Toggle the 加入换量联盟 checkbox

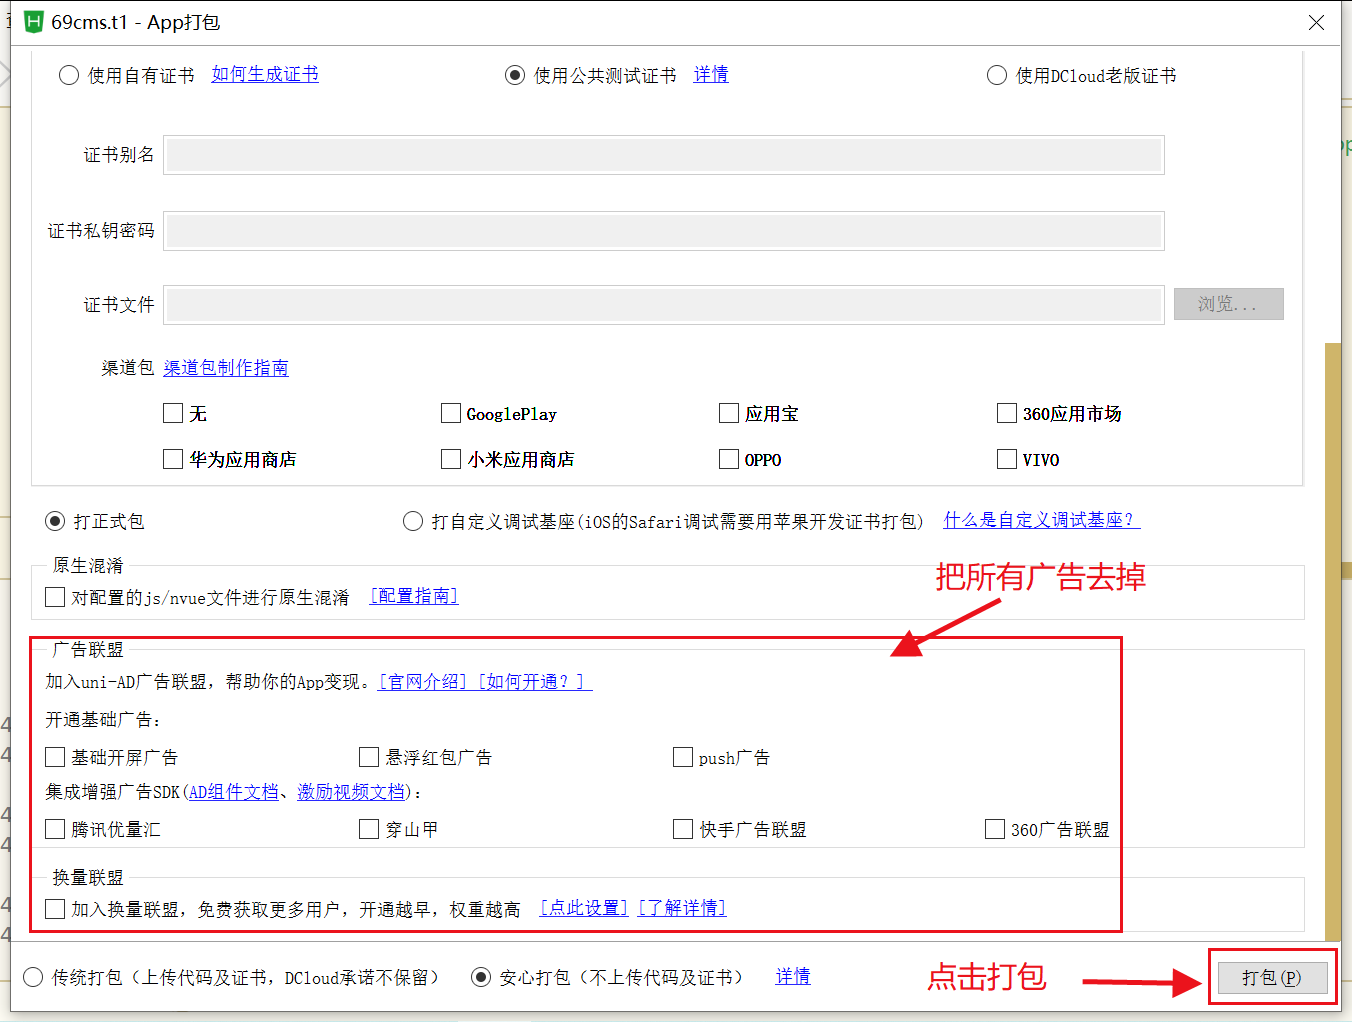(x=55, y=909)
